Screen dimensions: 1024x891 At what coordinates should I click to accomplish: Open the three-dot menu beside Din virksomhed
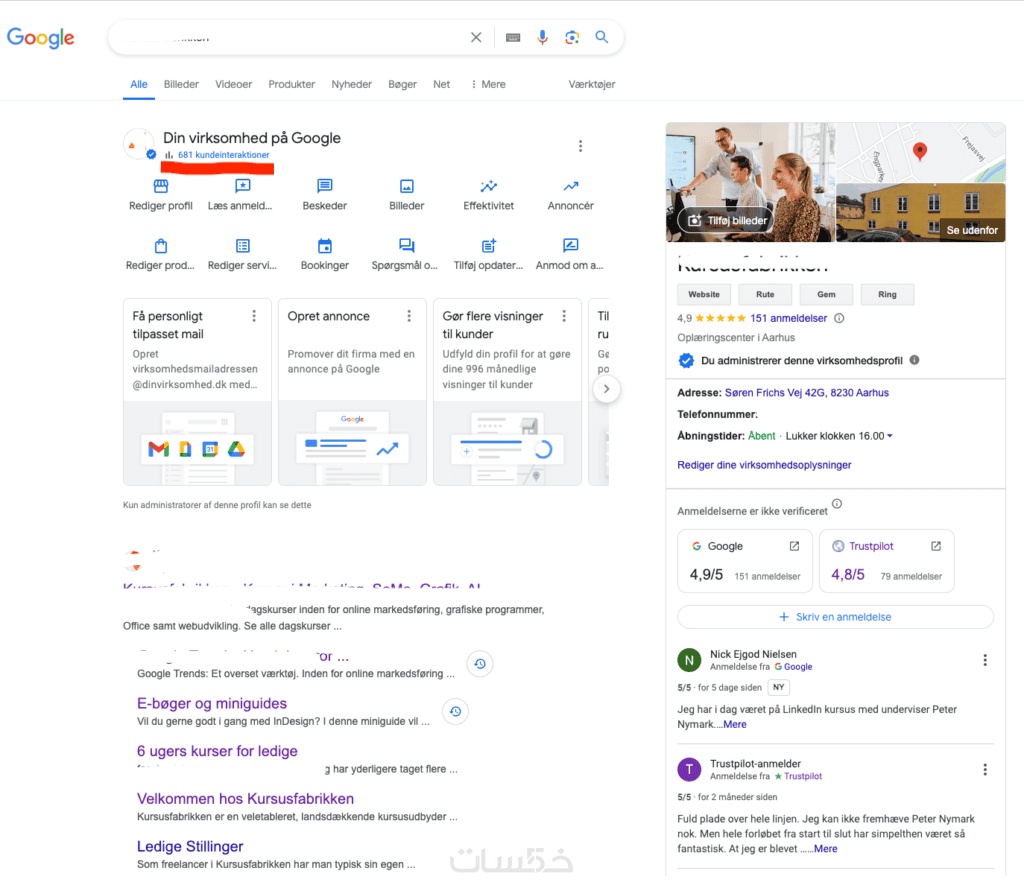[x=580, y=146]
